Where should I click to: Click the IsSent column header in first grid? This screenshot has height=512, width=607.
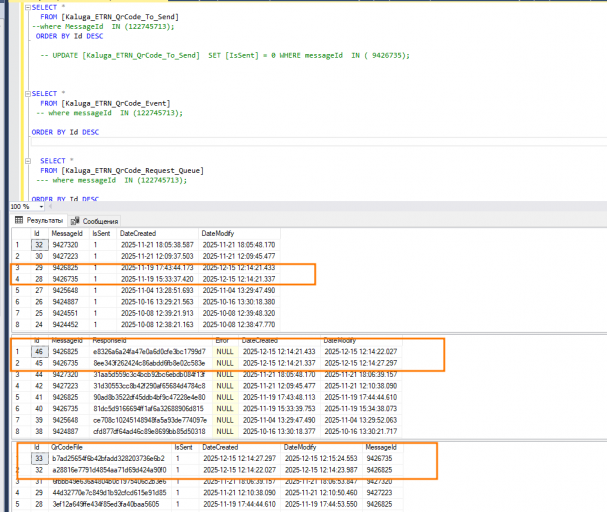(x=101, y=233)
